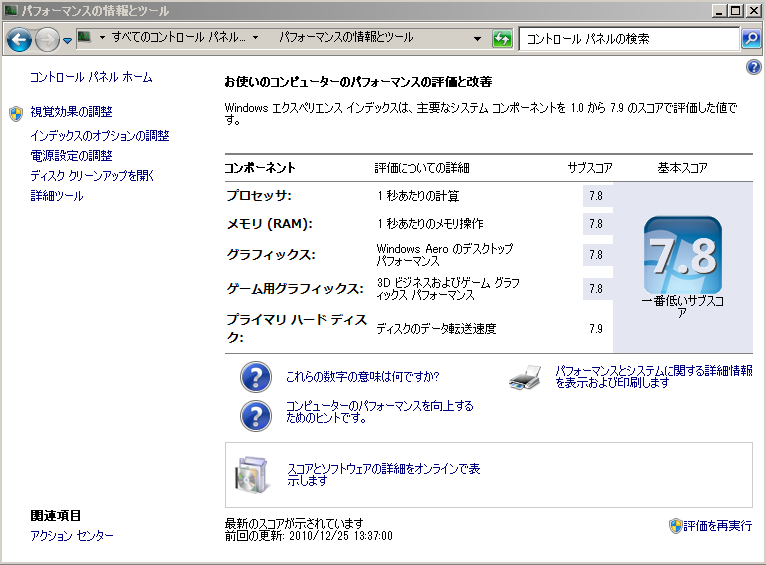Click the software box icon

[x=252, y=475]
